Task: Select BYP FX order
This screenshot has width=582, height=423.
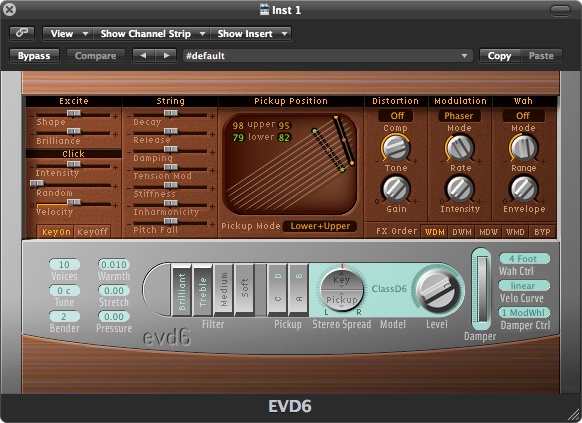Action: (542, 232)
